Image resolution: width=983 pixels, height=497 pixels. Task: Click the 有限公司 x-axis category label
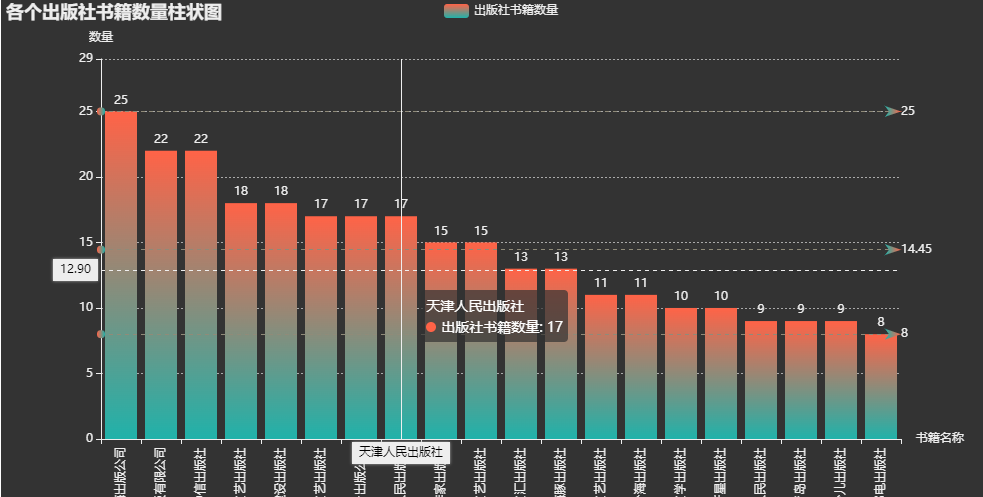pyautogui.click(x=161, y=470)
